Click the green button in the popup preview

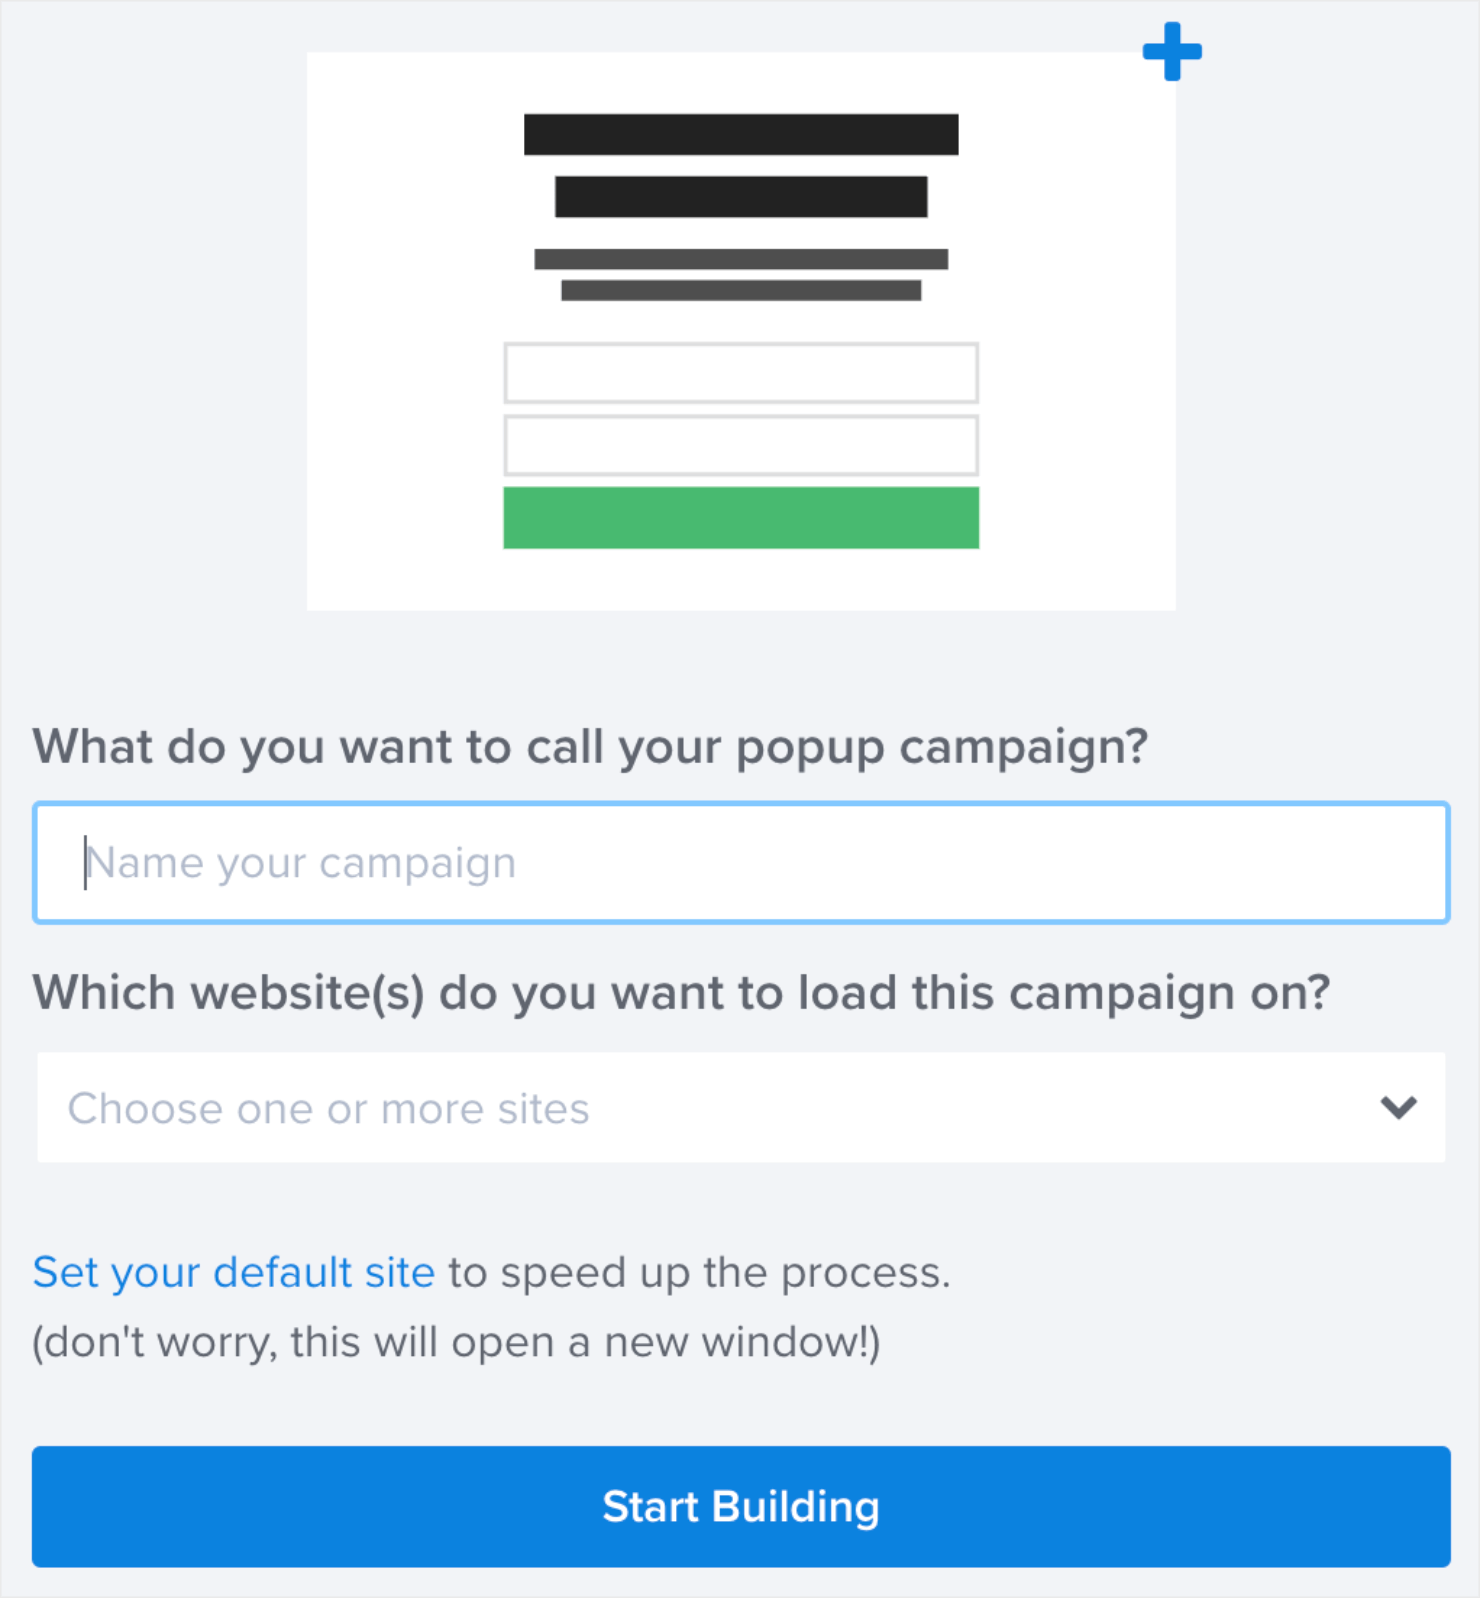click(x=740, y=518)
